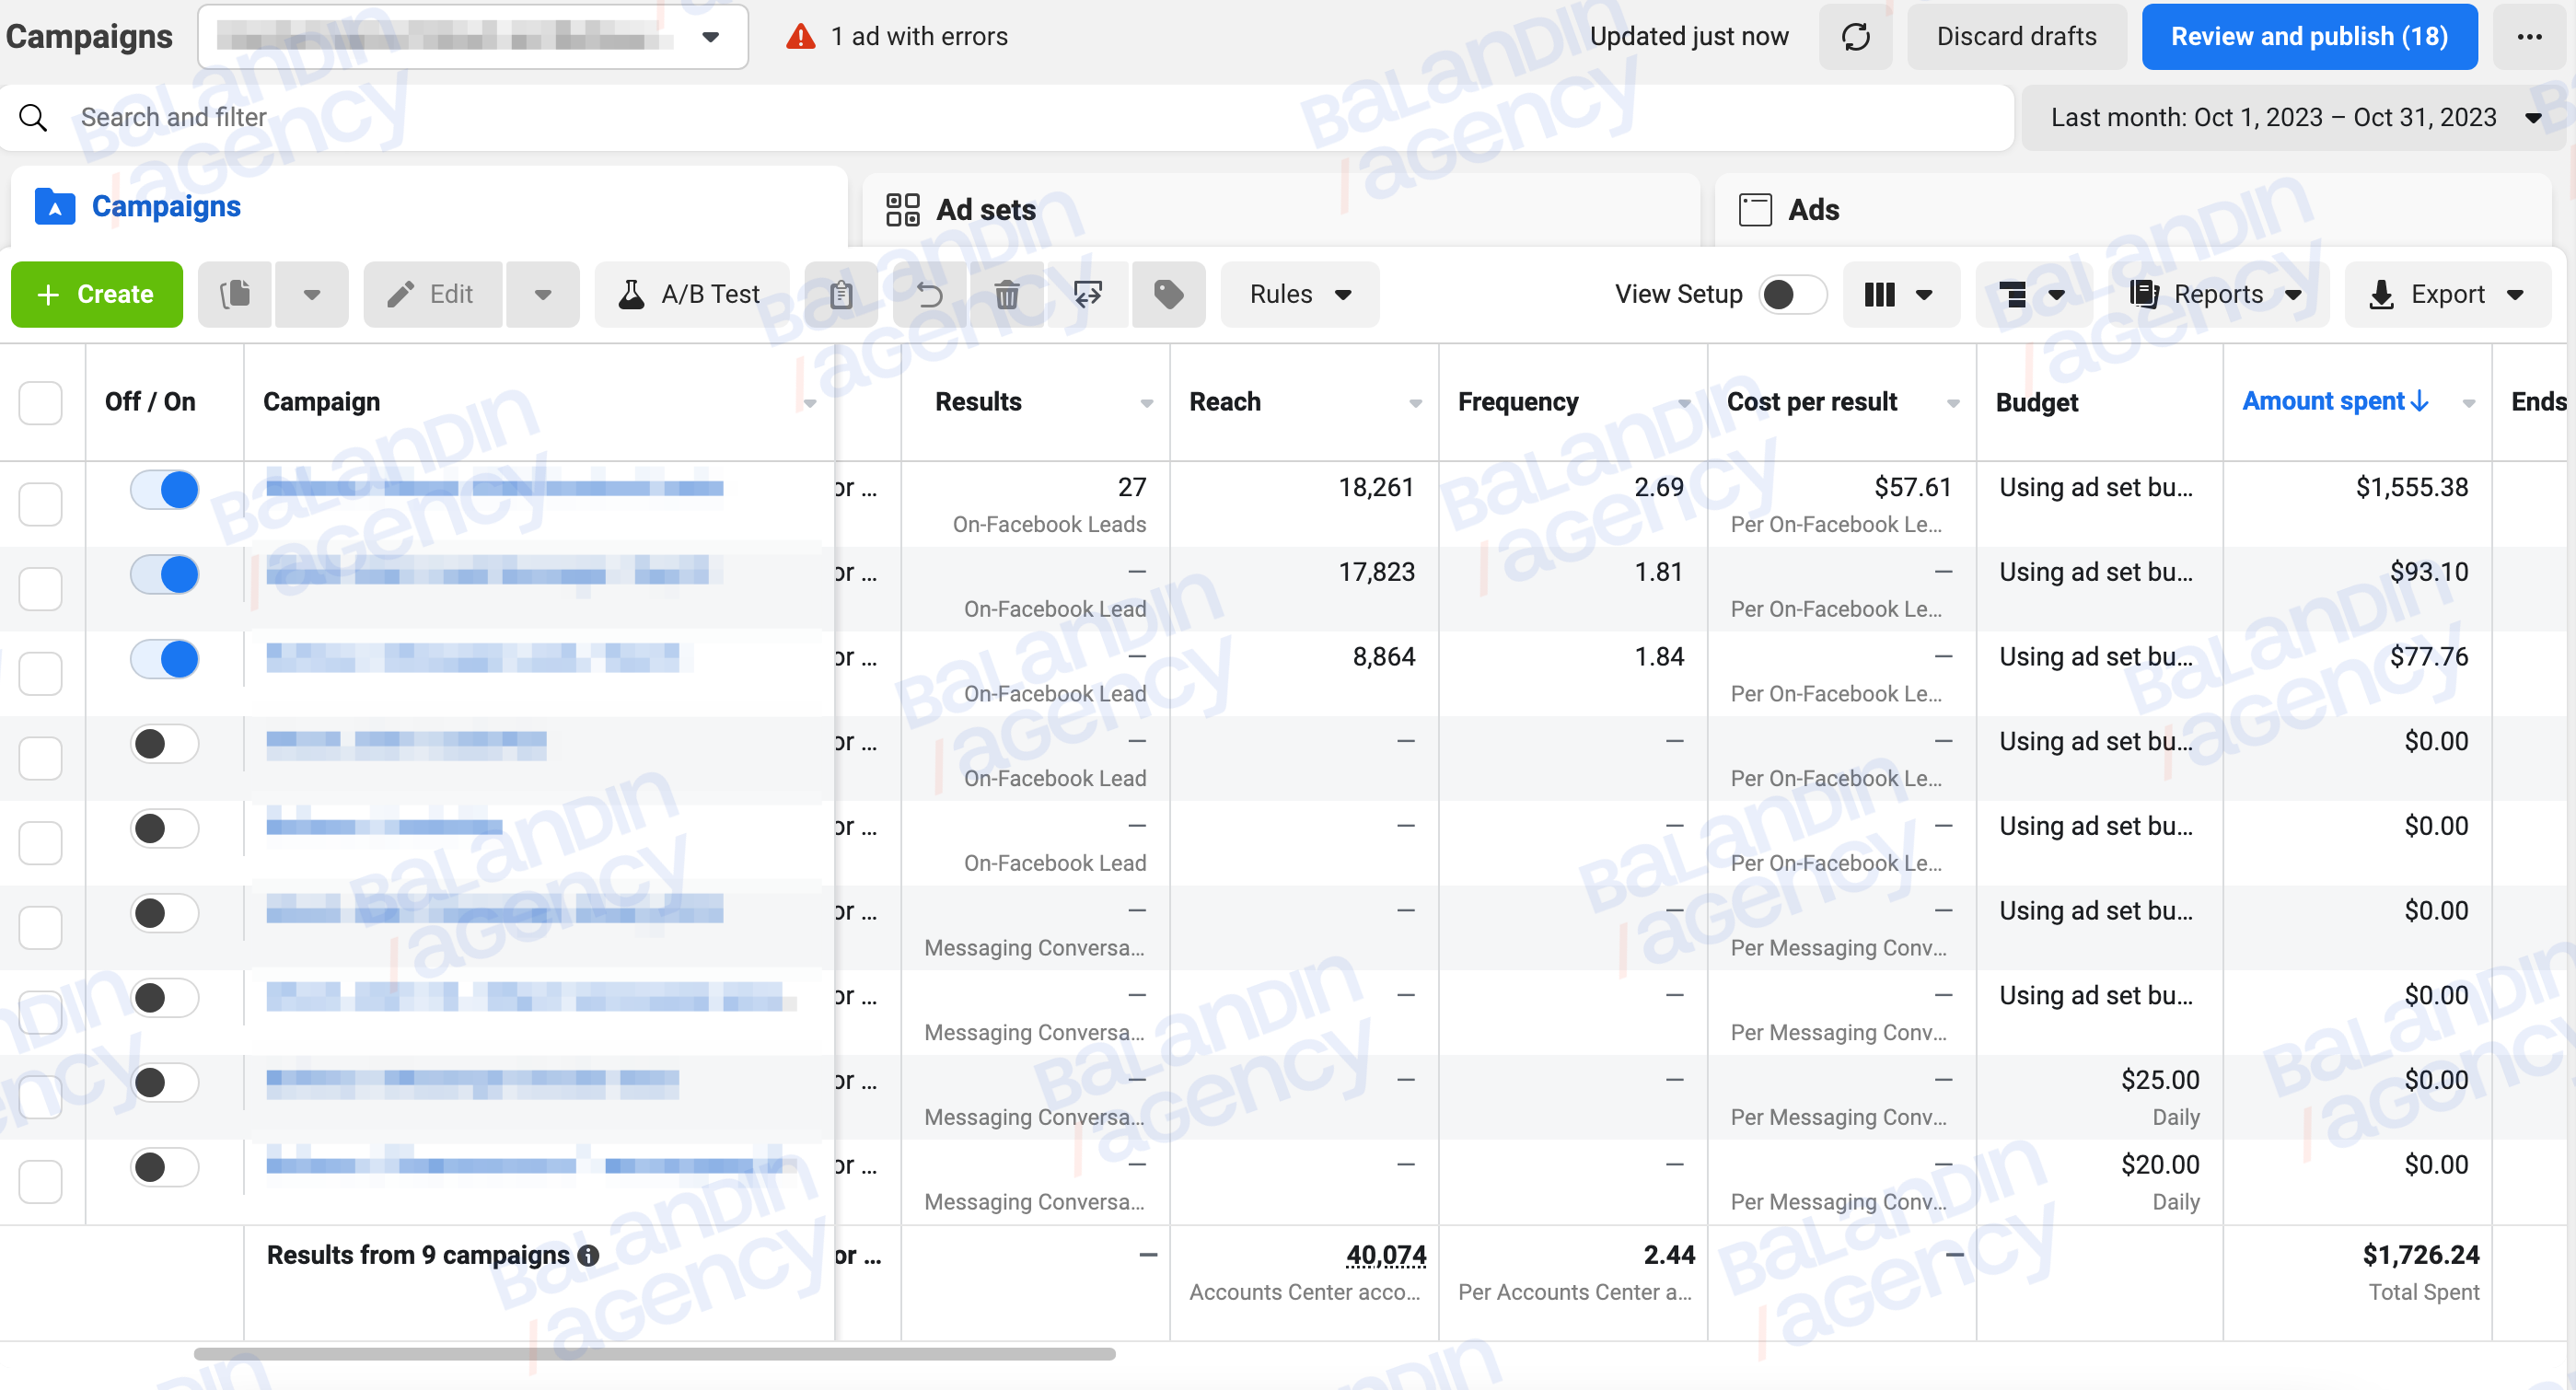The width and height of the screenshot is (2576, 1390).
Task: Switch to the Ad sets tab
Action: point(1281,210)
